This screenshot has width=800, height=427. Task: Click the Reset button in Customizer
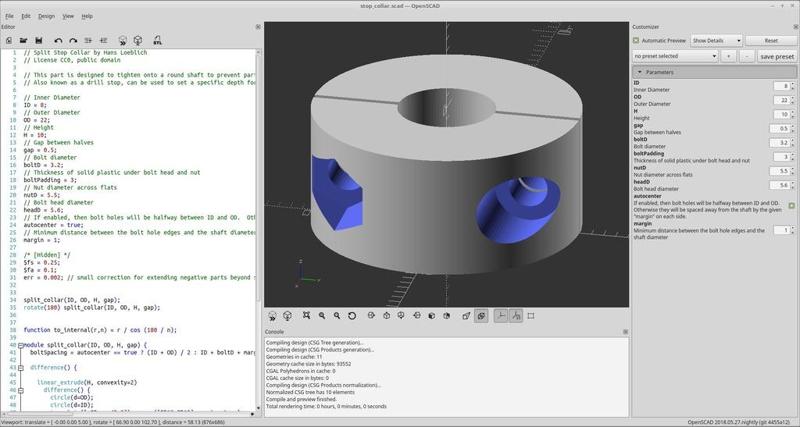[x=770, y=40]
